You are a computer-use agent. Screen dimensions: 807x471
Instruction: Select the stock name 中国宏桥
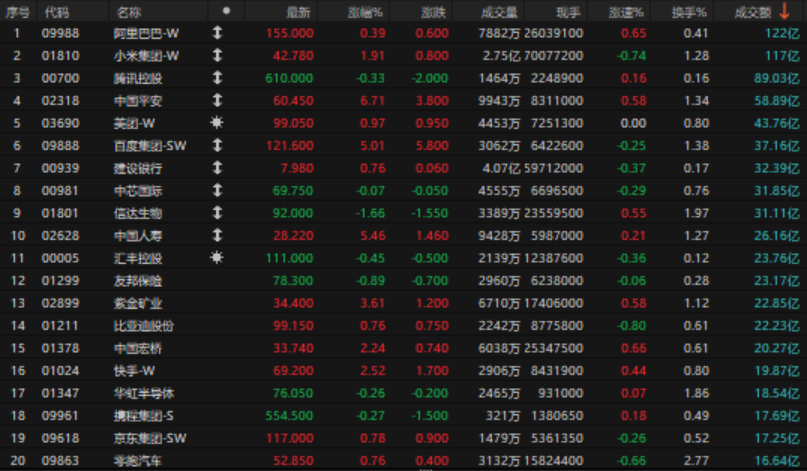(x=138, y=348)
